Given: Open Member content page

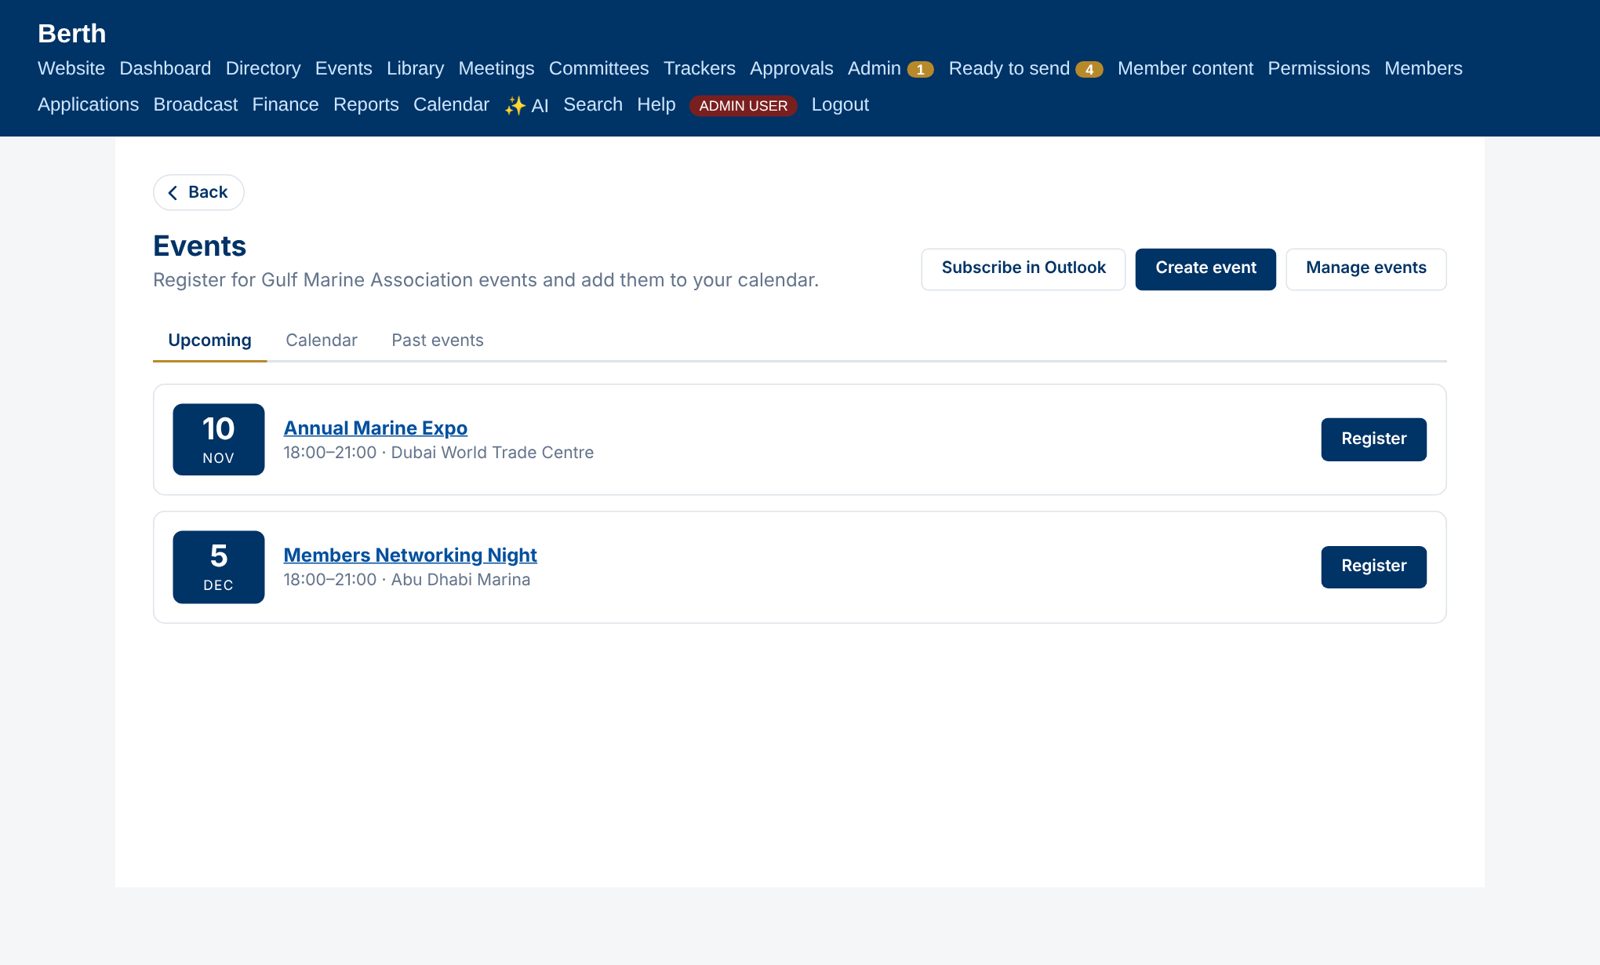Looking at the screenshot, I should [1185, 68].
